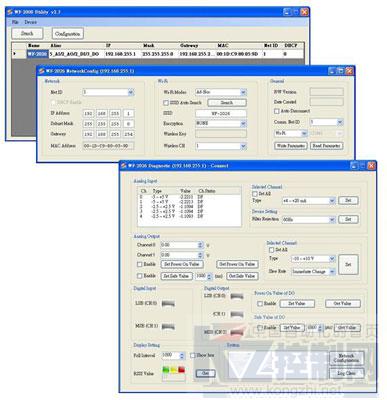The image size is (387, 400).
Task: Tick Set All under Analog Input
Action: pos(255,194)
